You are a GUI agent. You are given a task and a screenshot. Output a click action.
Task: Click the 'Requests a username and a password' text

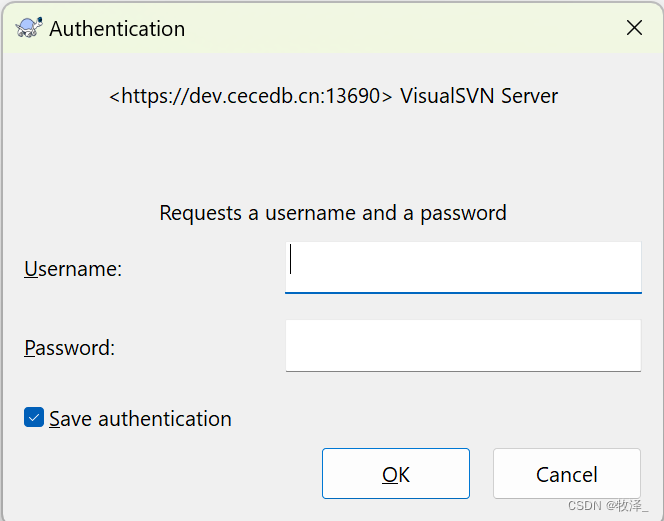pos(333,213)
